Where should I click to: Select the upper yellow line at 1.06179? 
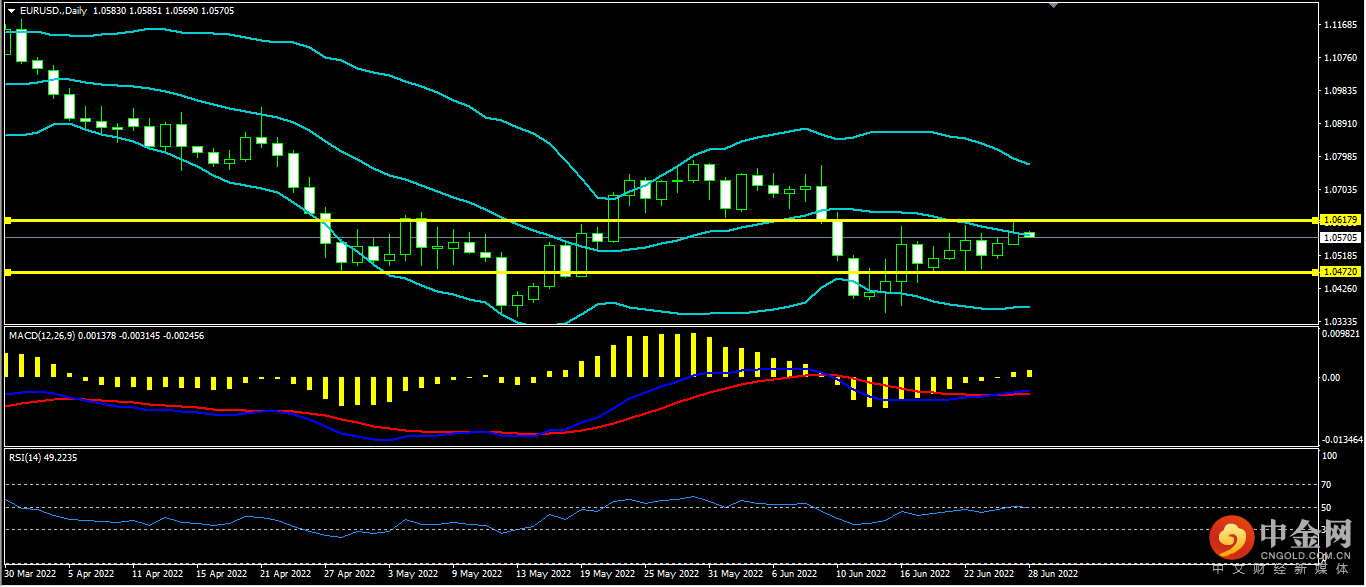click(x=659, y=219)
